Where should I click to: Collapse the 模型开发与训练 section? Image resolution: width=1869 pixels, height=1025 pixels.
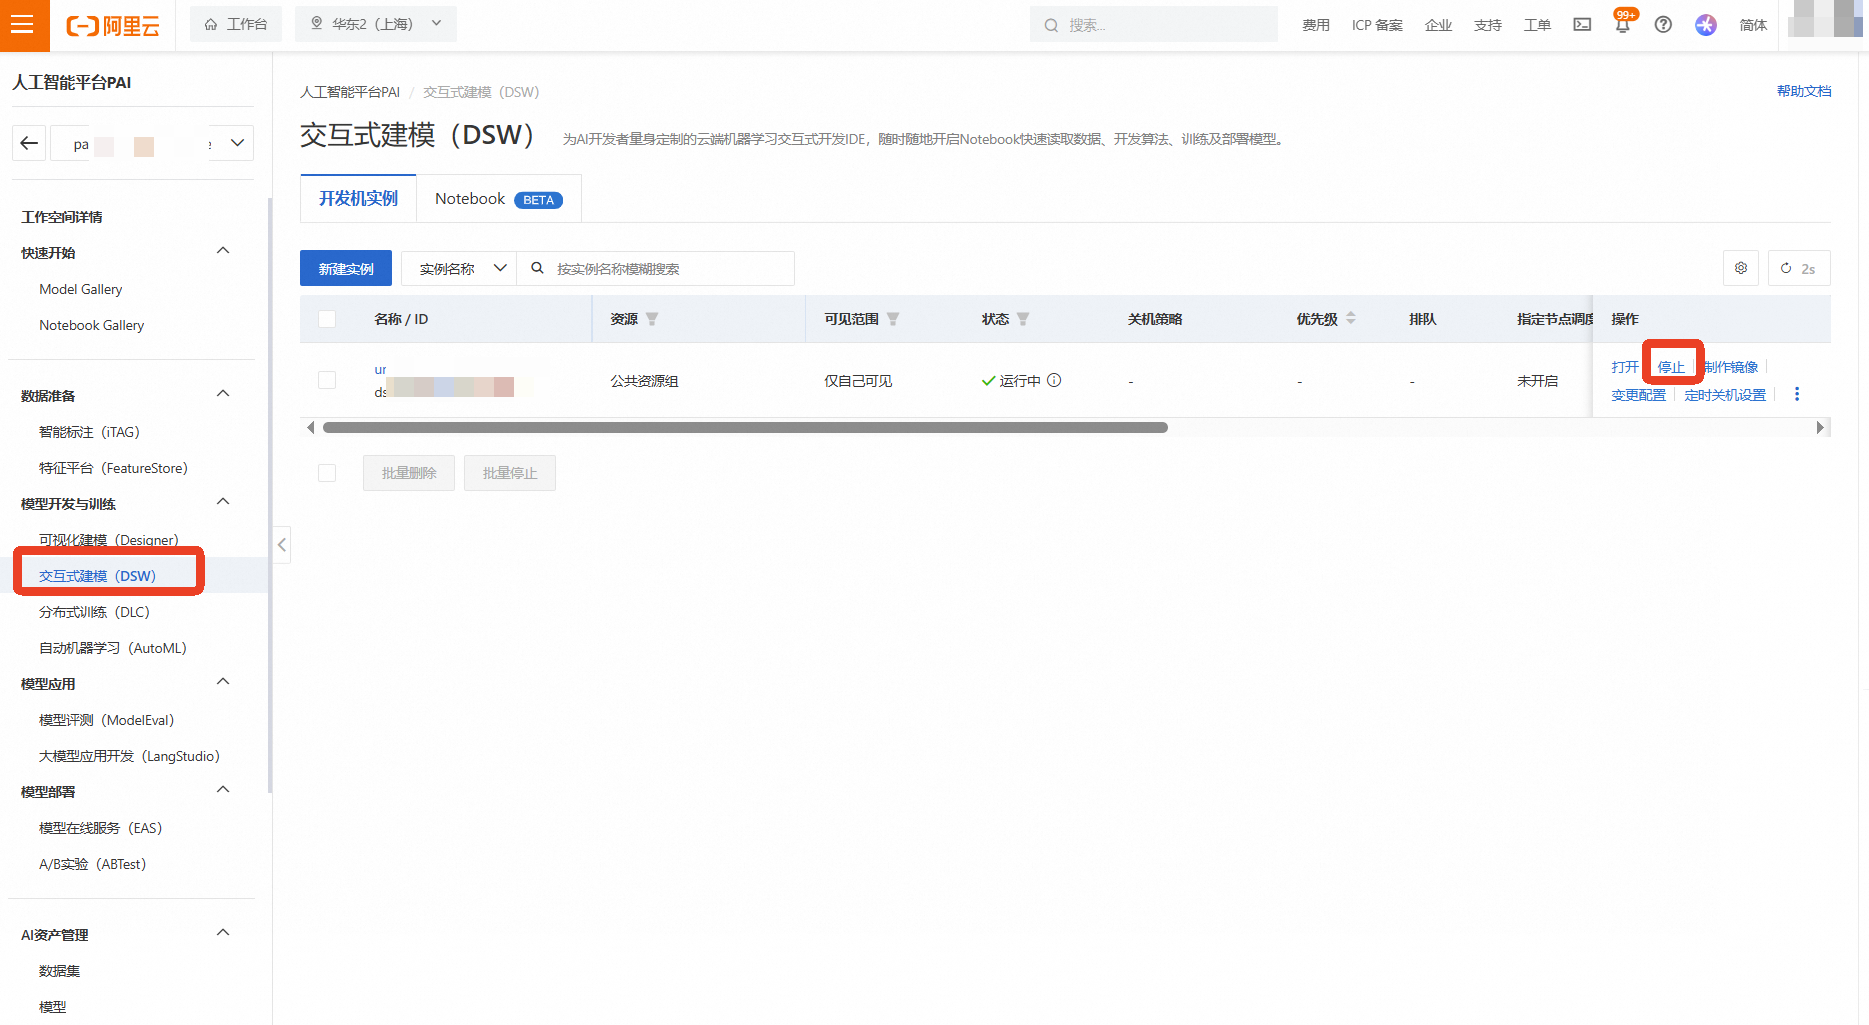click(223, 502)
